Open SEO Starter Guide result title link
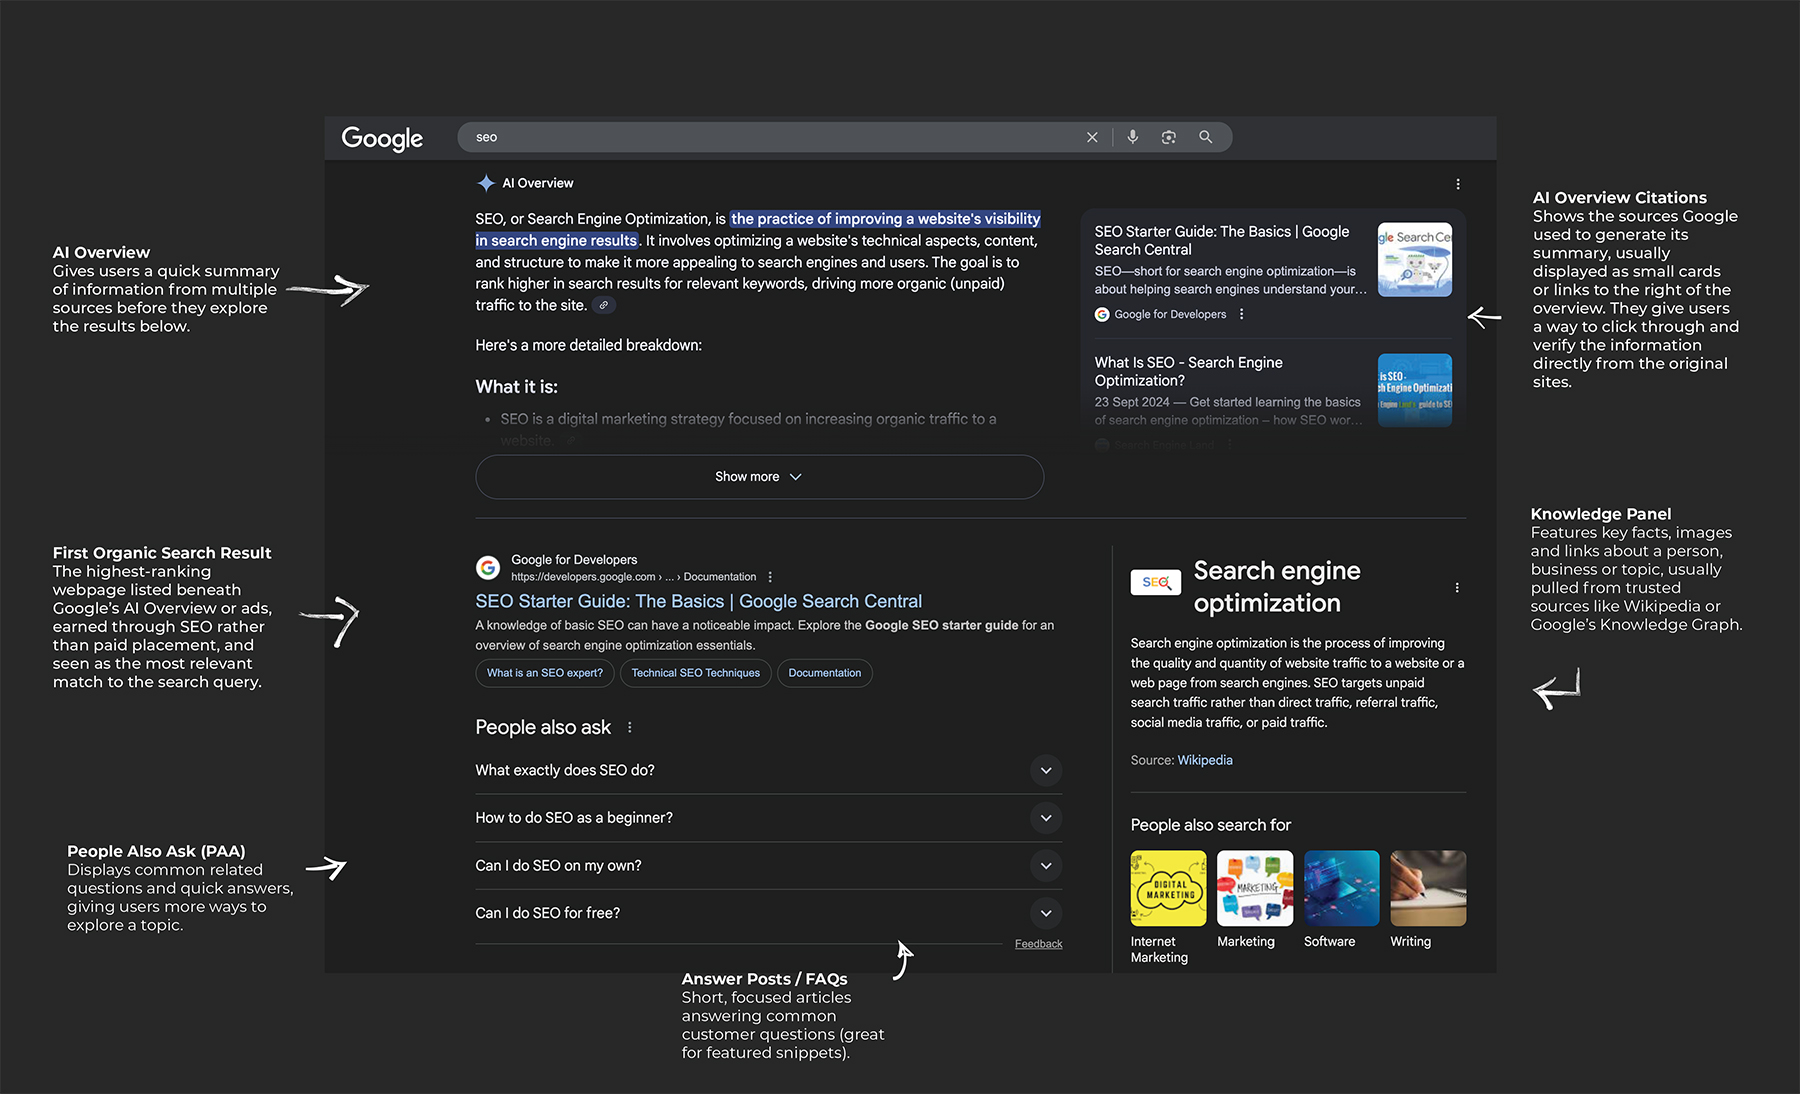 (x=698, y=601)
